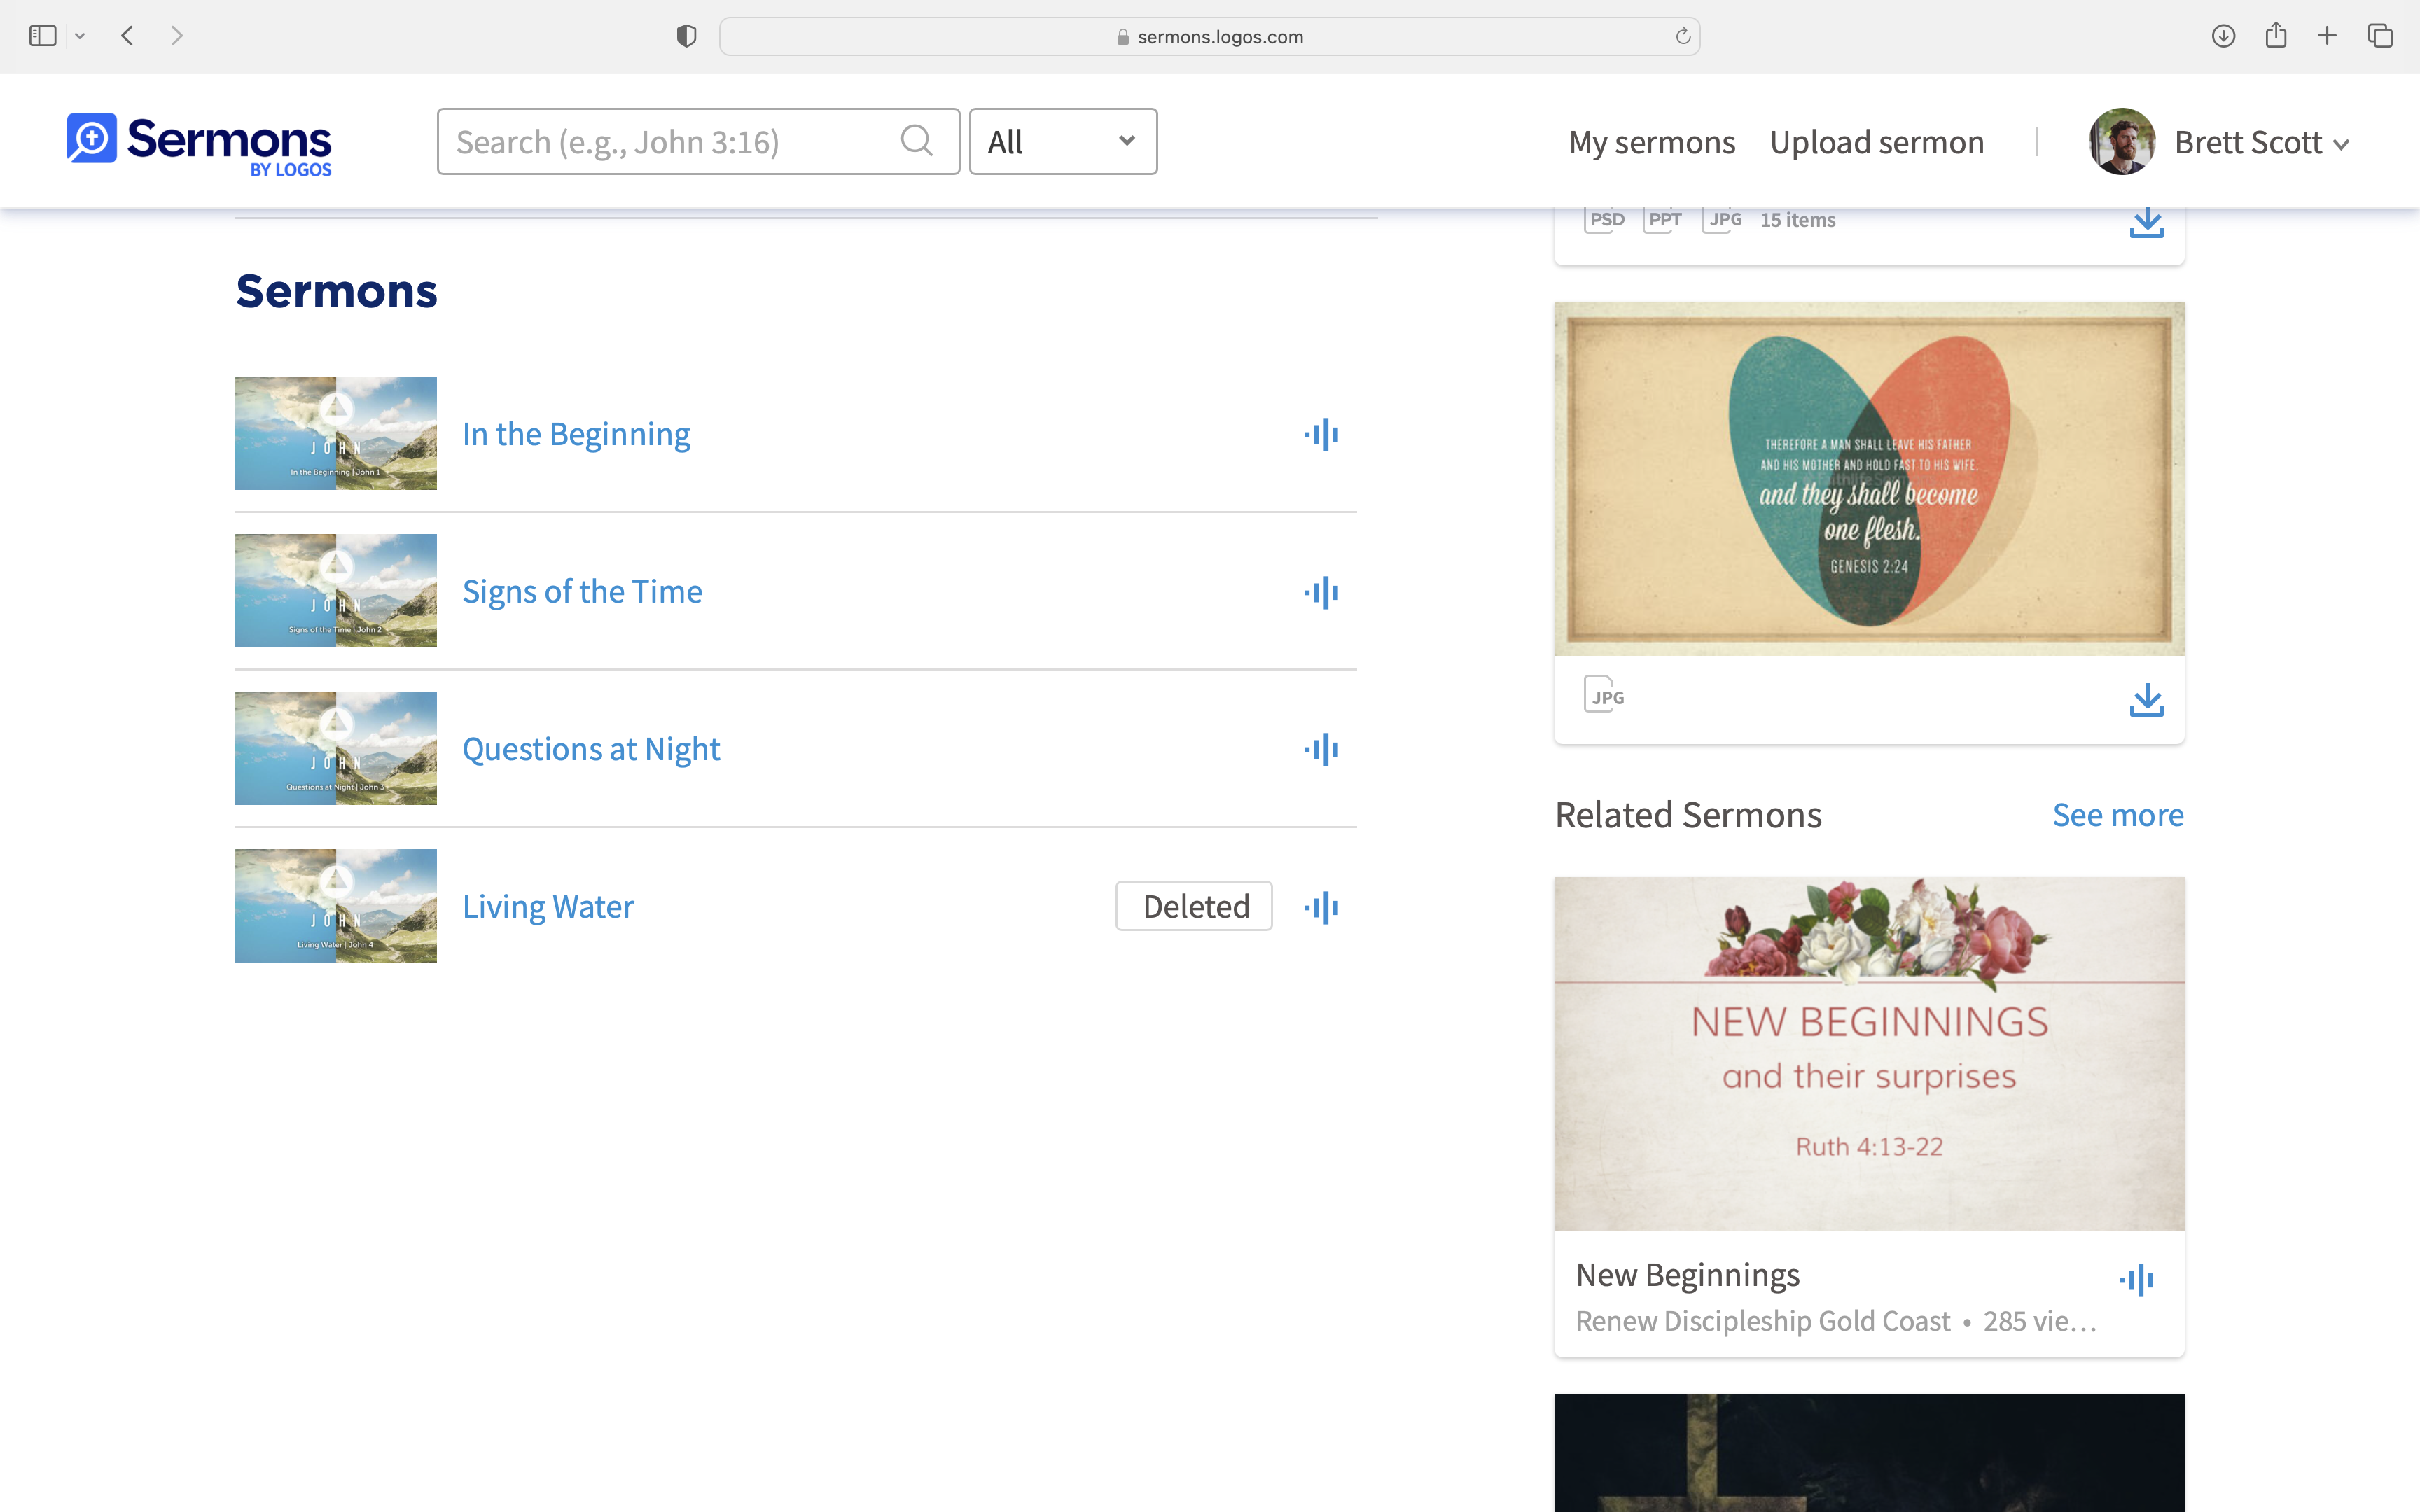
Task: Click Questions at Night thumbnail
Action: click(x=336, y=748)
